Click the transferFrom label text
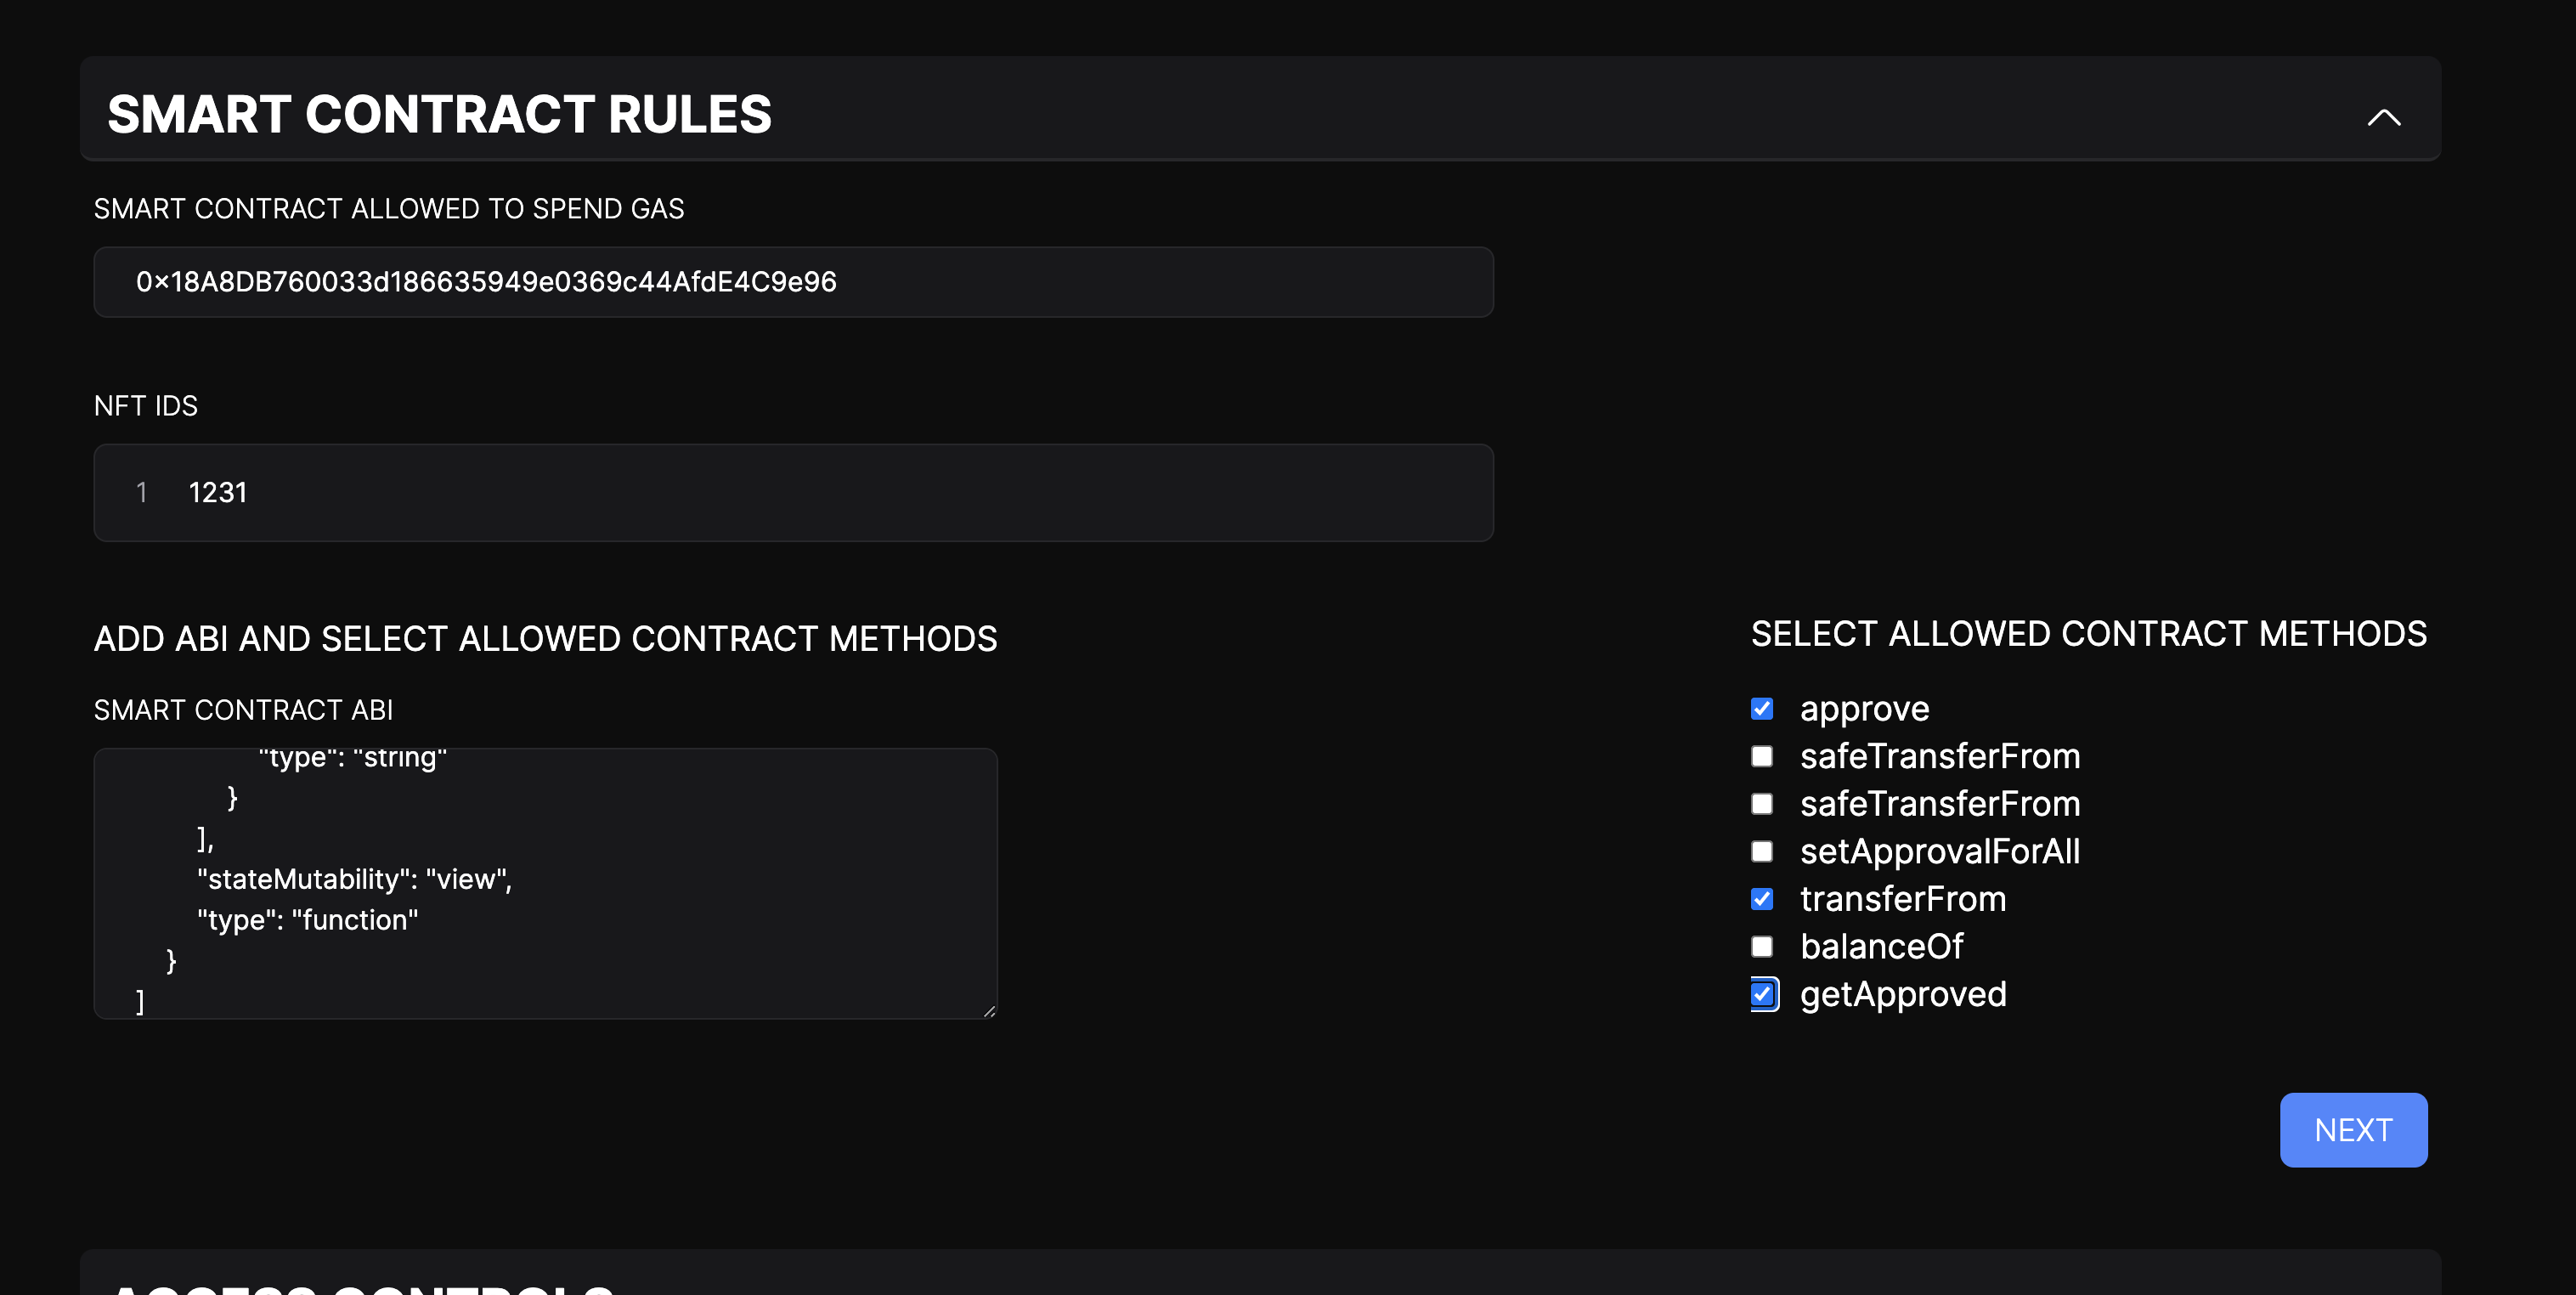Image resolution: width=2576 pixels, height=1295 pixels. click(1903, 899)
